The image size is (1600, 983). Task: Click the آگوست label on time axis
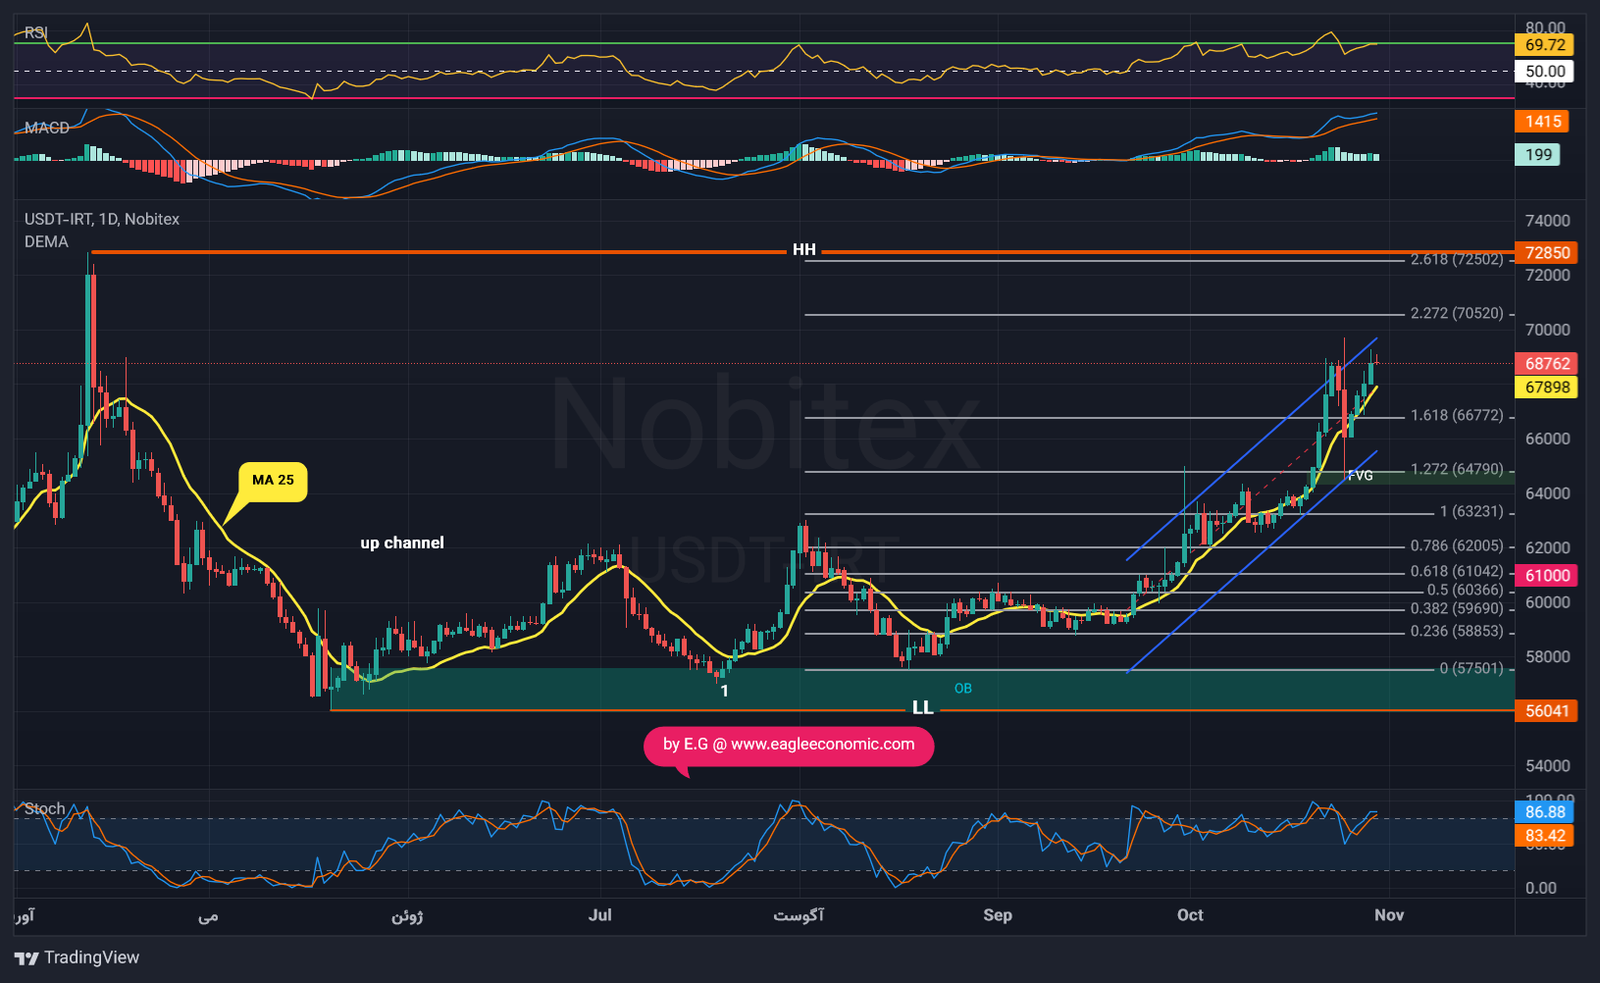click(x=798, y=916)
